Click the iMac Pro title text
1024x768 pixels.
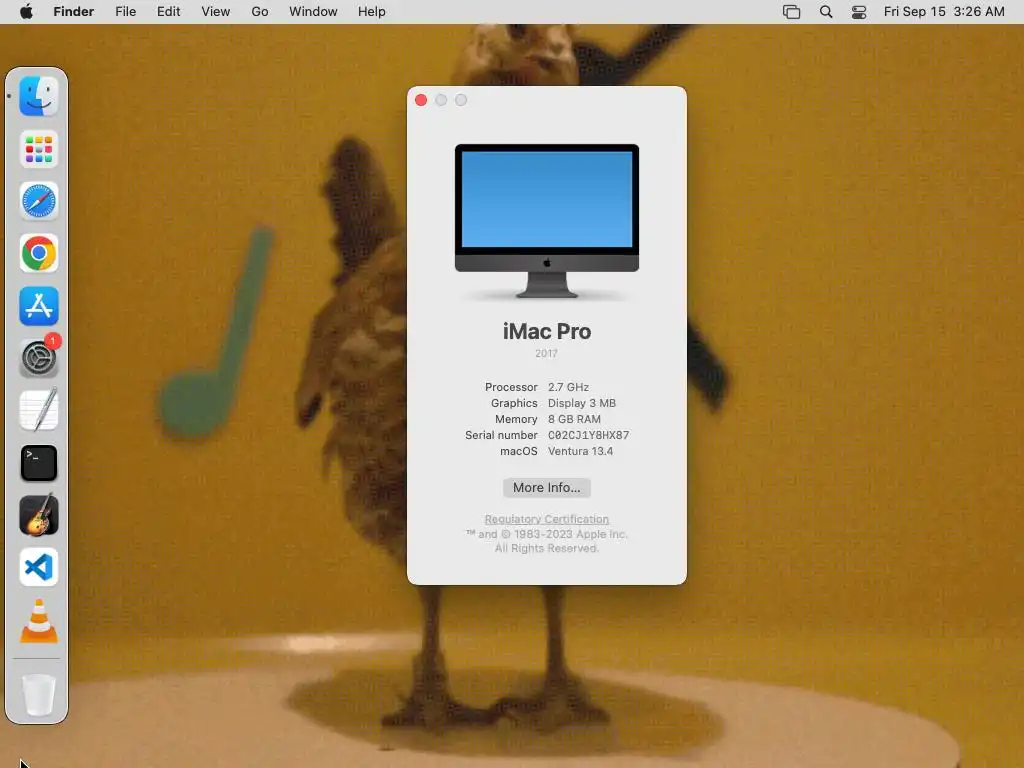547,332
